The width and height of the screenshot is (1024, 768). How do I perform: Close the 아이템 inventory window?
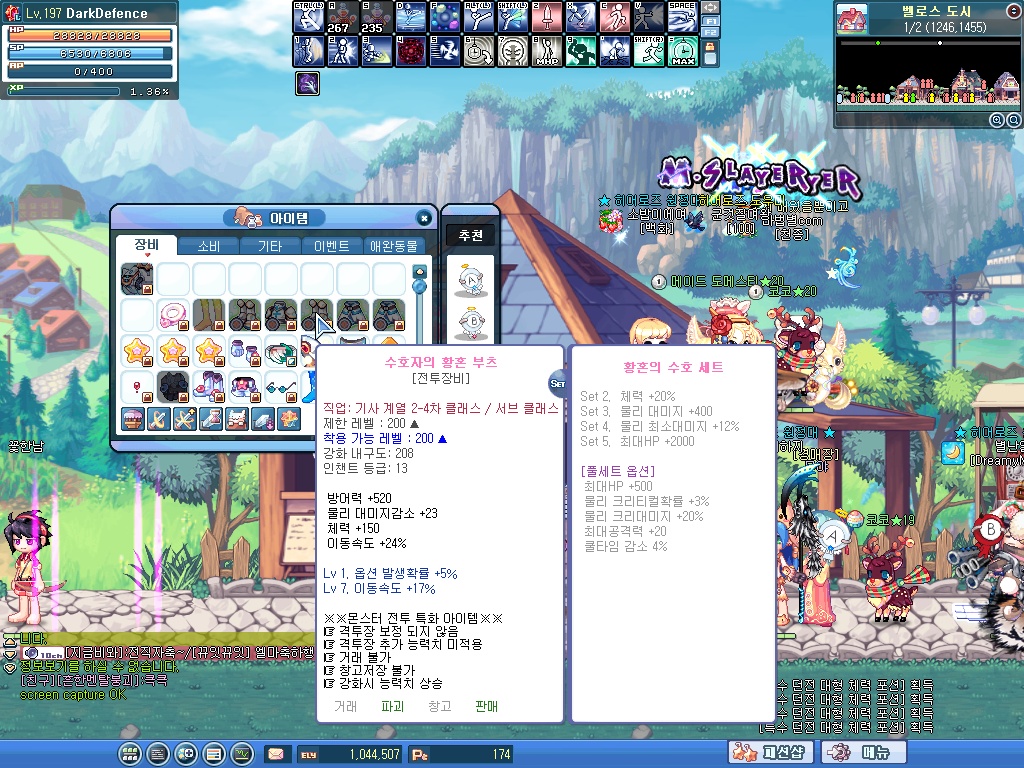tap(424, 218)
